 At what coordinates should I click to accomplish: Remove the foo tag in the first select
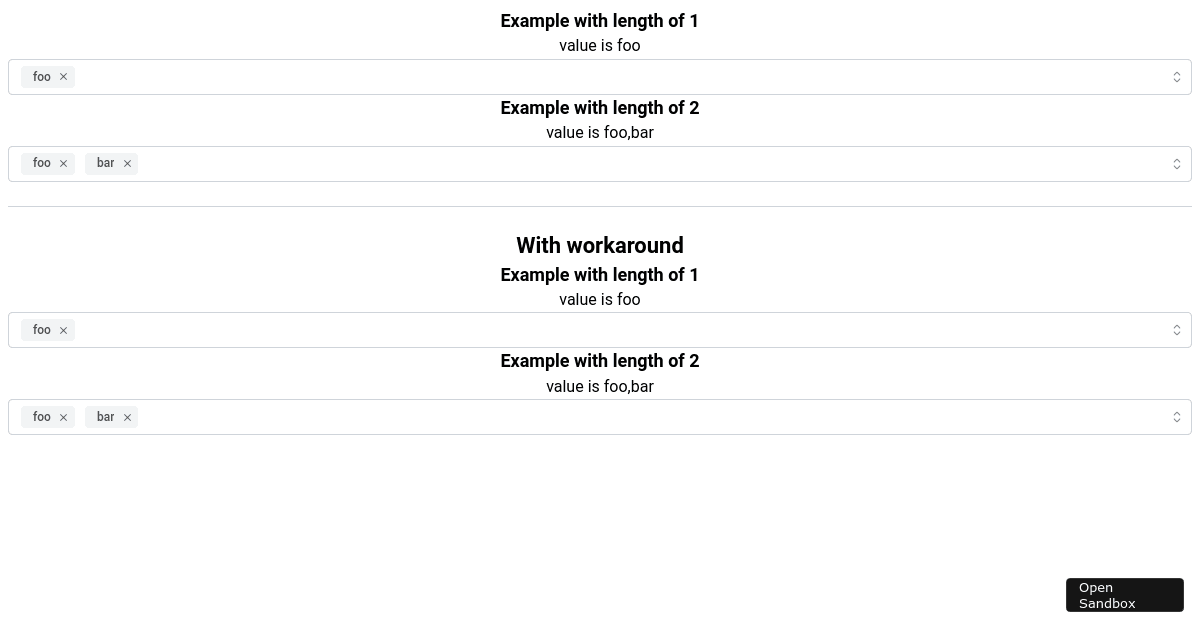tap(63, 77)
